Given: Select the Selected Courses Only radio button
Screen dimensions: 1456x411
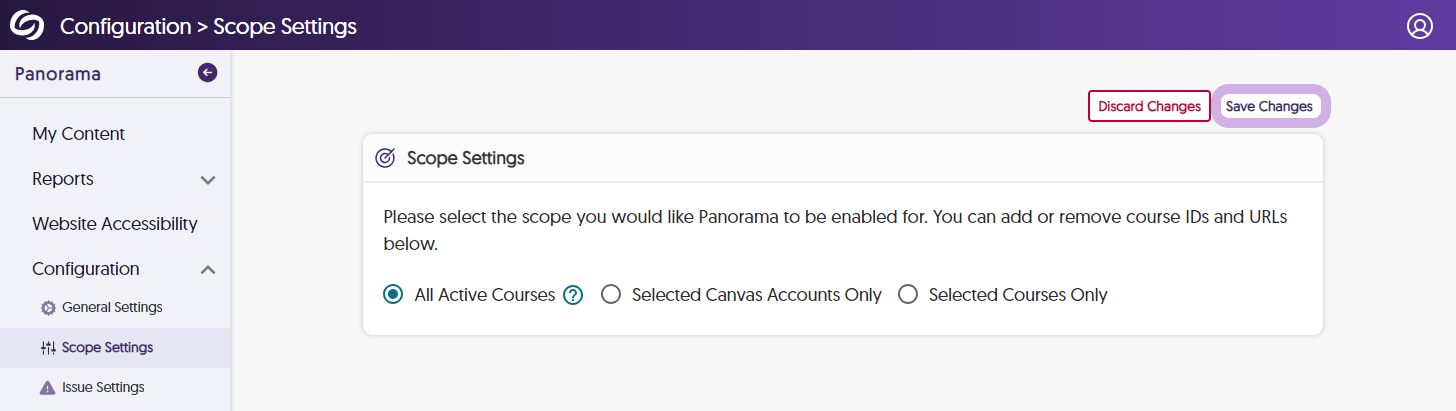Looking at the screenshot, I should pyautogui.click(x=908, y=295).
